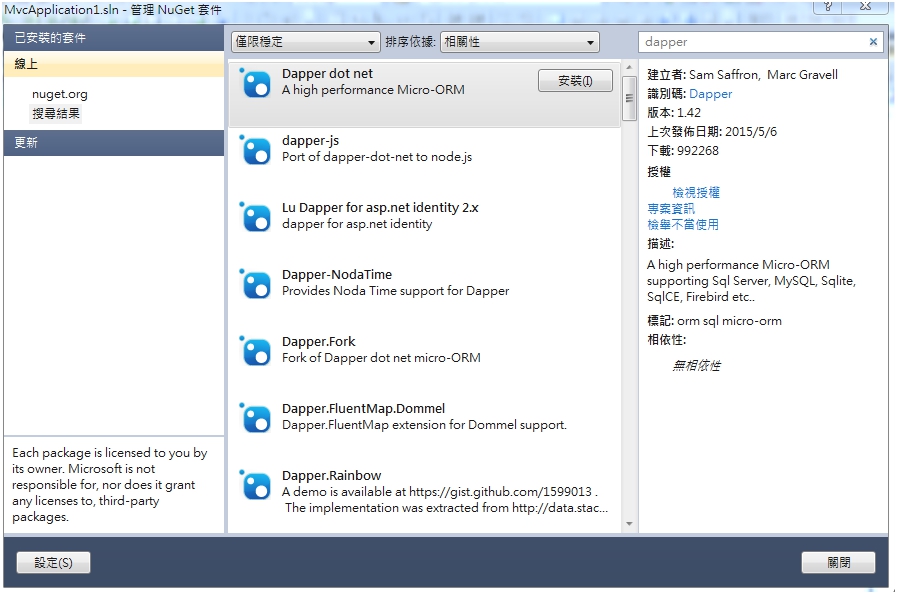Select the Dapper.FluentMap.Dommel package title
This screenshot has height=594, width=897.
pyautogui.click(x=363, y=408)
